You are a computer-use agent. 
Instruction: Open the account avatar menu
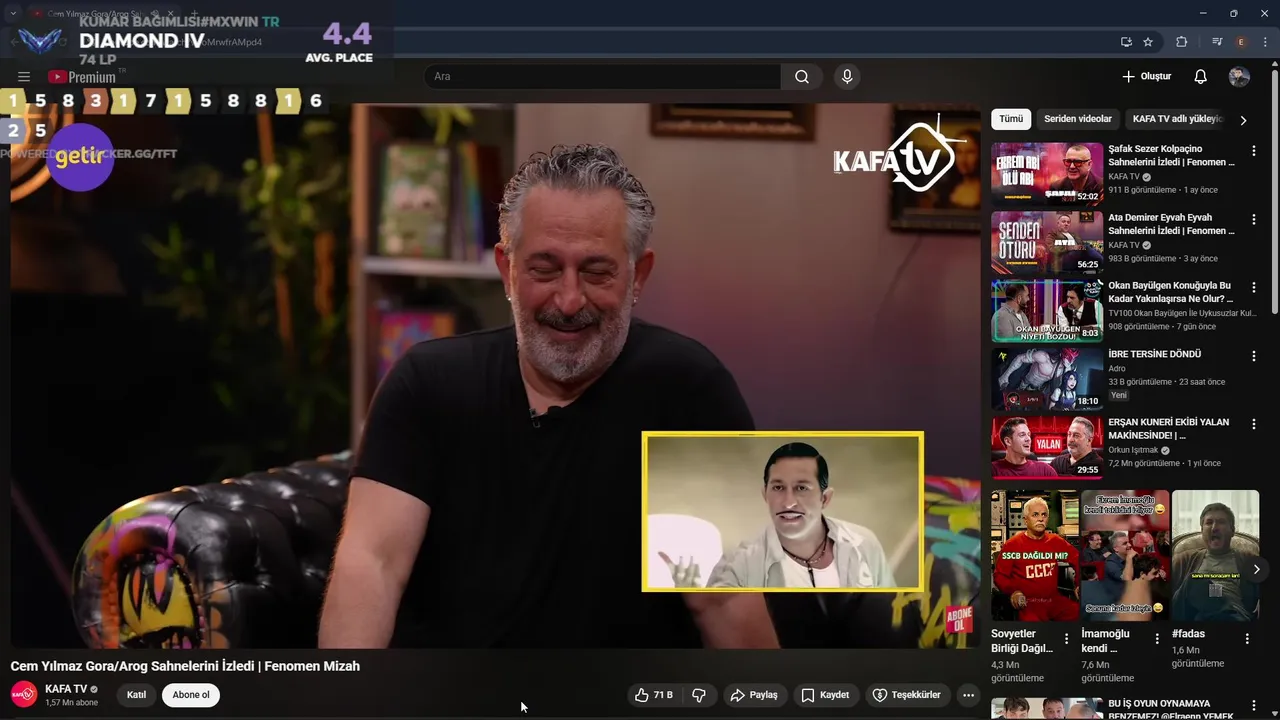point(1239,77)
